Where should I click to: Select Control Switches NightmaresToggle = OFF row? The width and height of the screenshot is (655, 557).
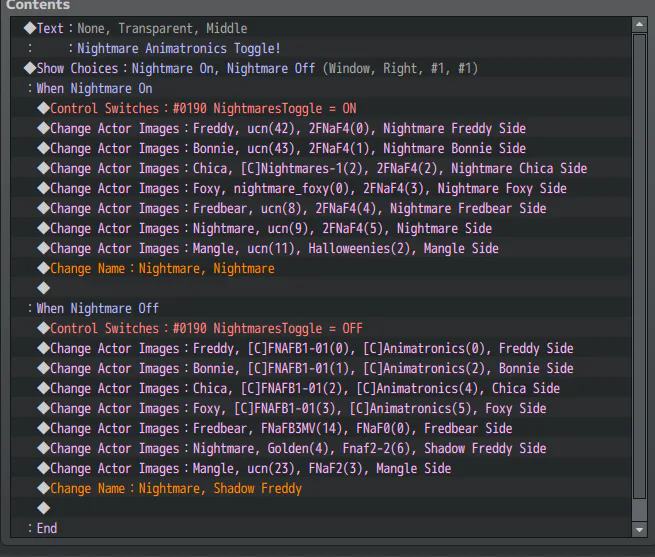click(321, 328)
